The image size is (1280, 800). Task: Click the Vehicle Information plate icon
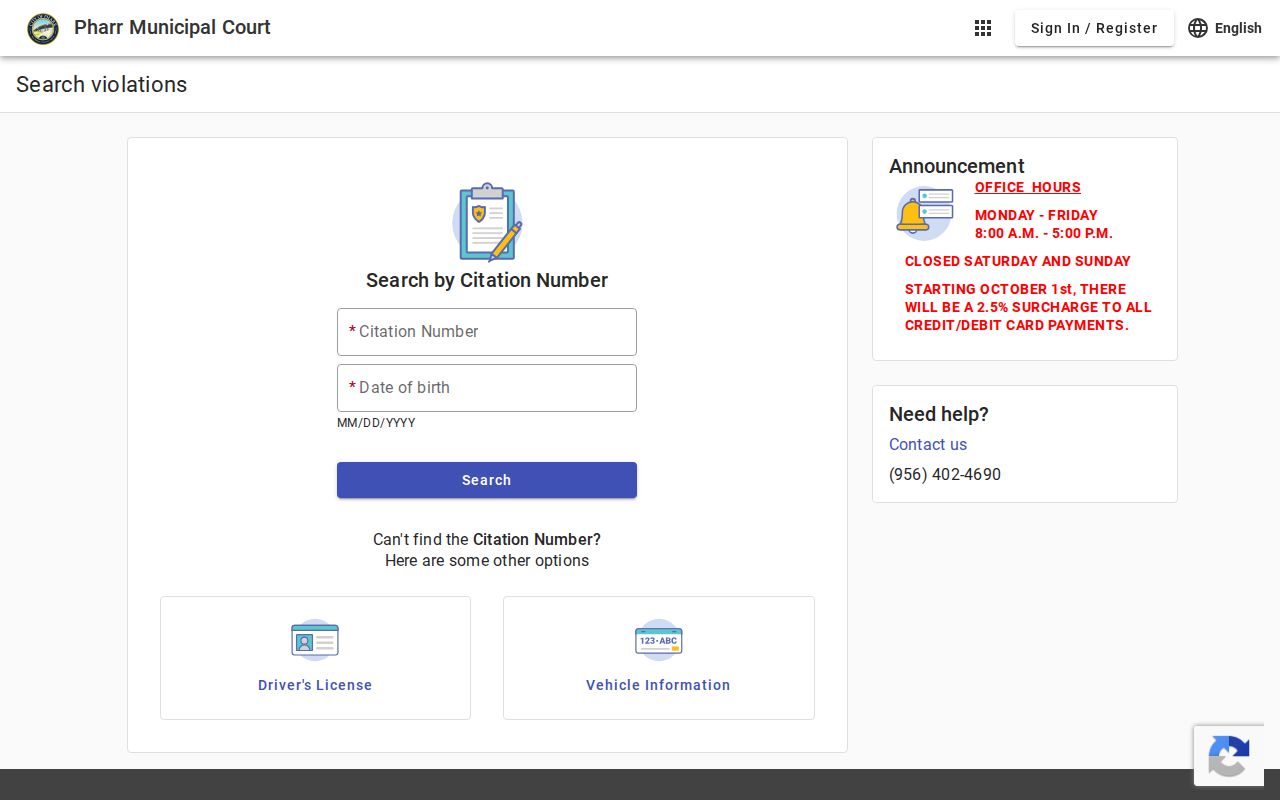click(x=658, y=640)
